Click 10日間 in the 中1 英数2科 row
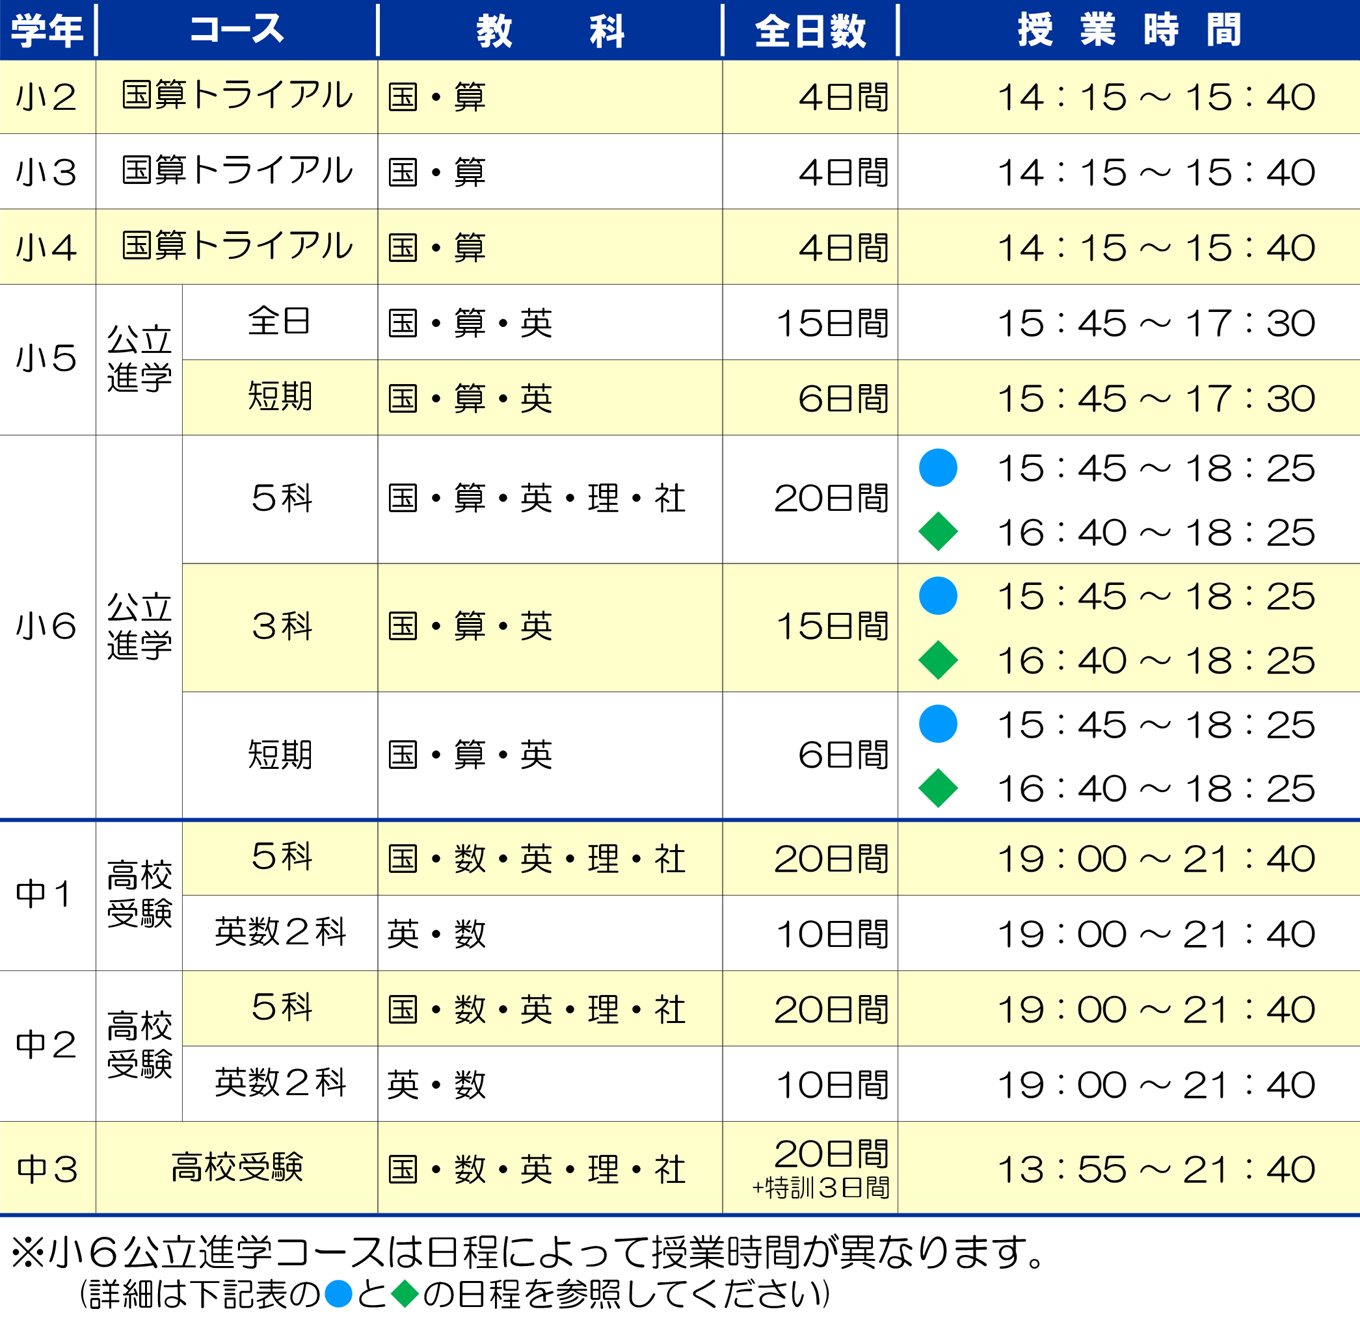This screenshot has height=1333, width=1360. pyautogui.click(x=832, y=934)
